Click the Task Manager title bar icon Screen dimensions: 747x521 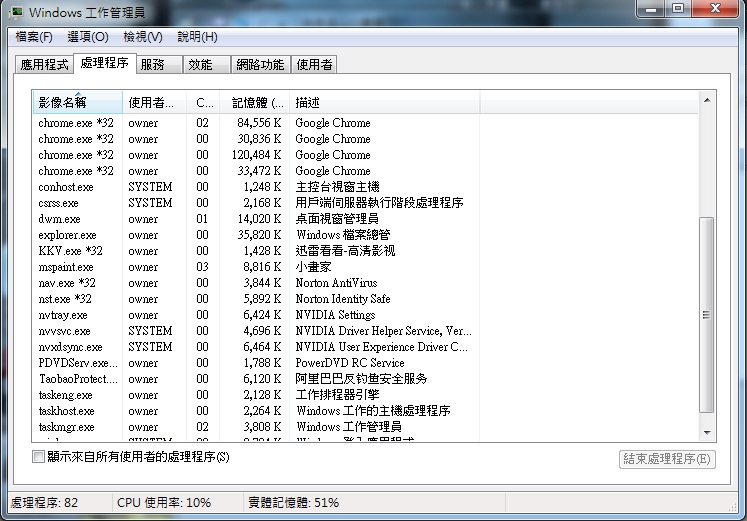pyautogui.click(x=17, y=12)
